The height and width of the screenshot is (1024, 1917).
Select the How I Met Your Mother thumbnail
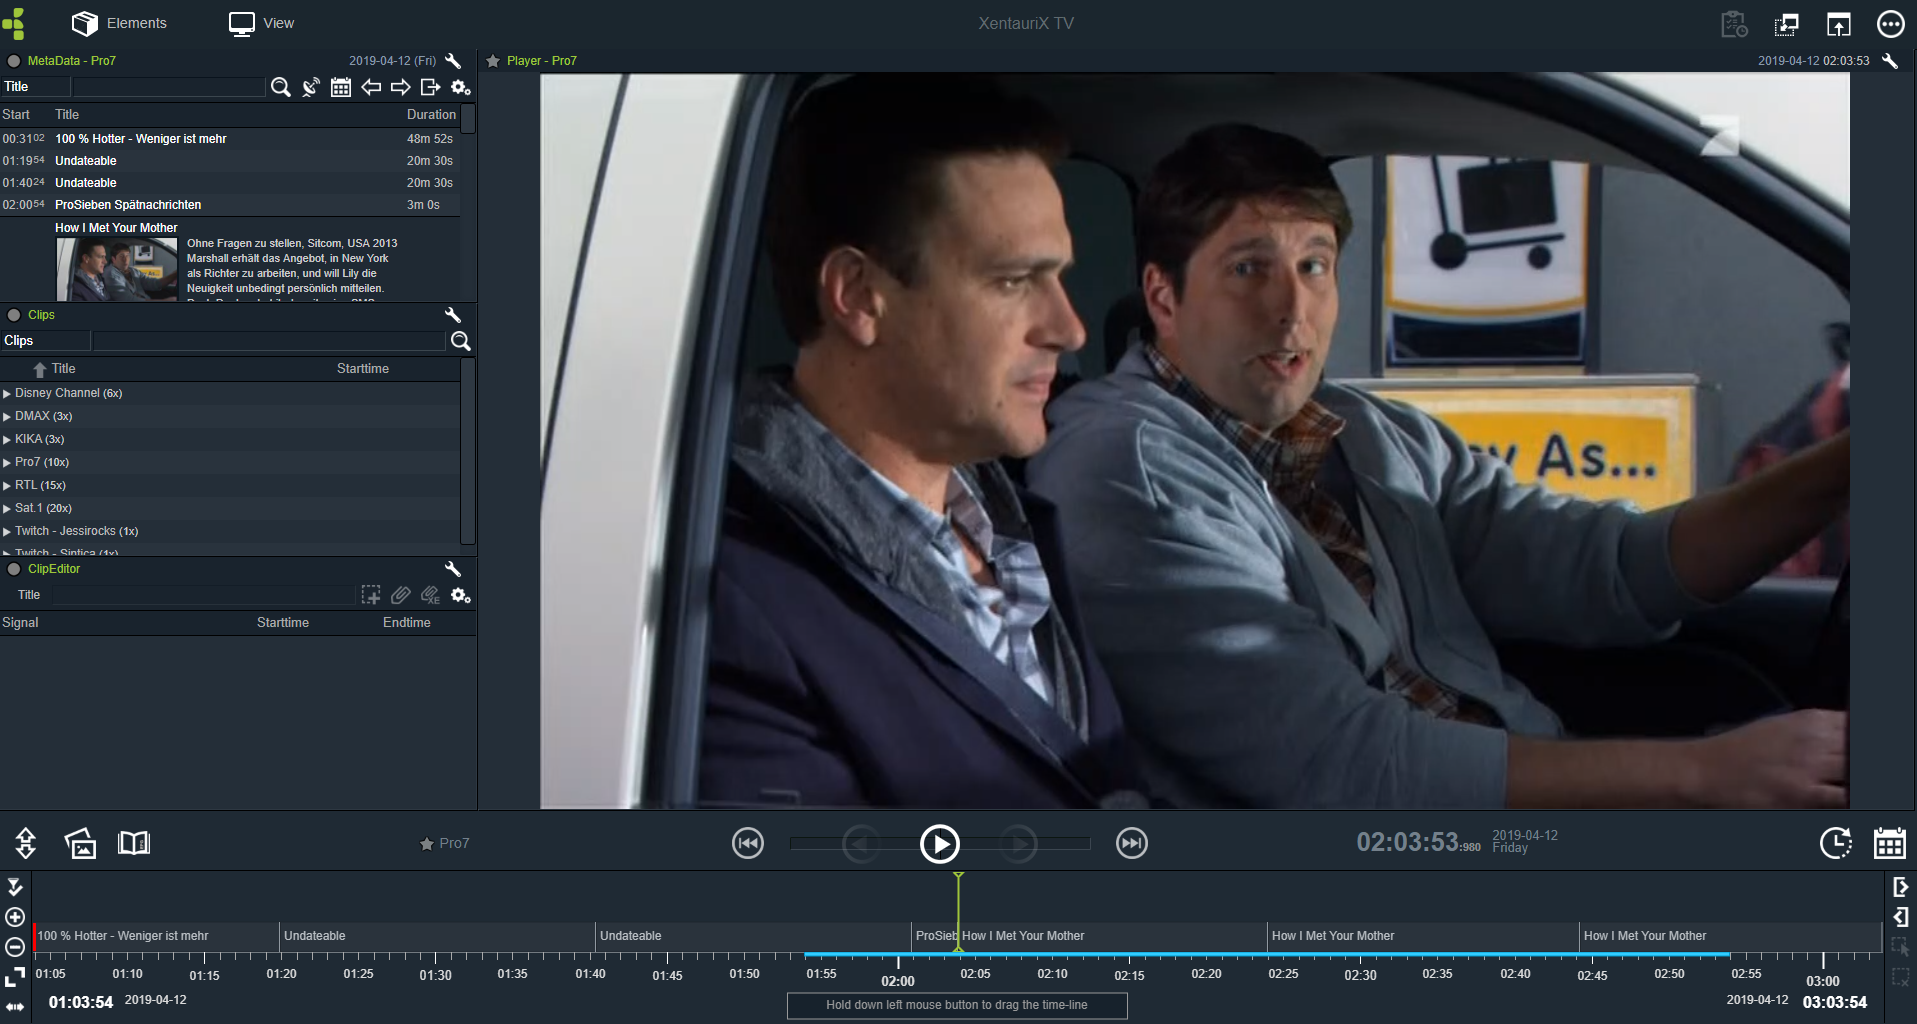pyautogui.click(x=117, y=269)
